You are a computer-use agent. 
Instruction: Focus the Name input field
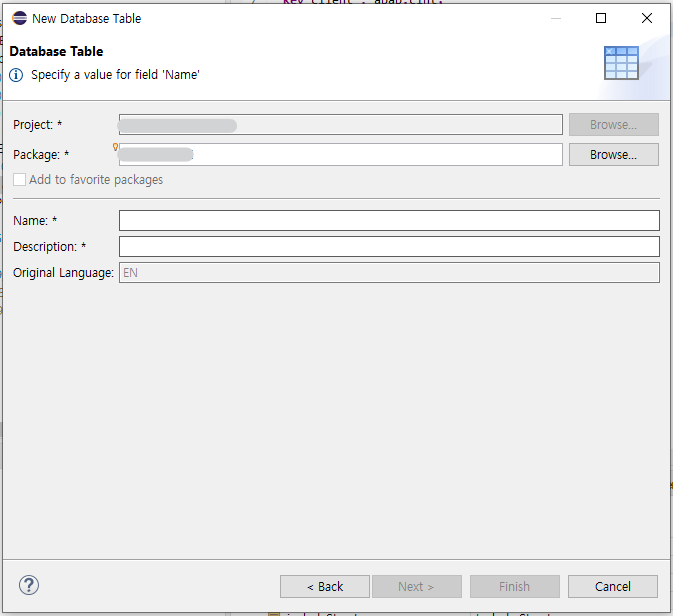(389, 221)
